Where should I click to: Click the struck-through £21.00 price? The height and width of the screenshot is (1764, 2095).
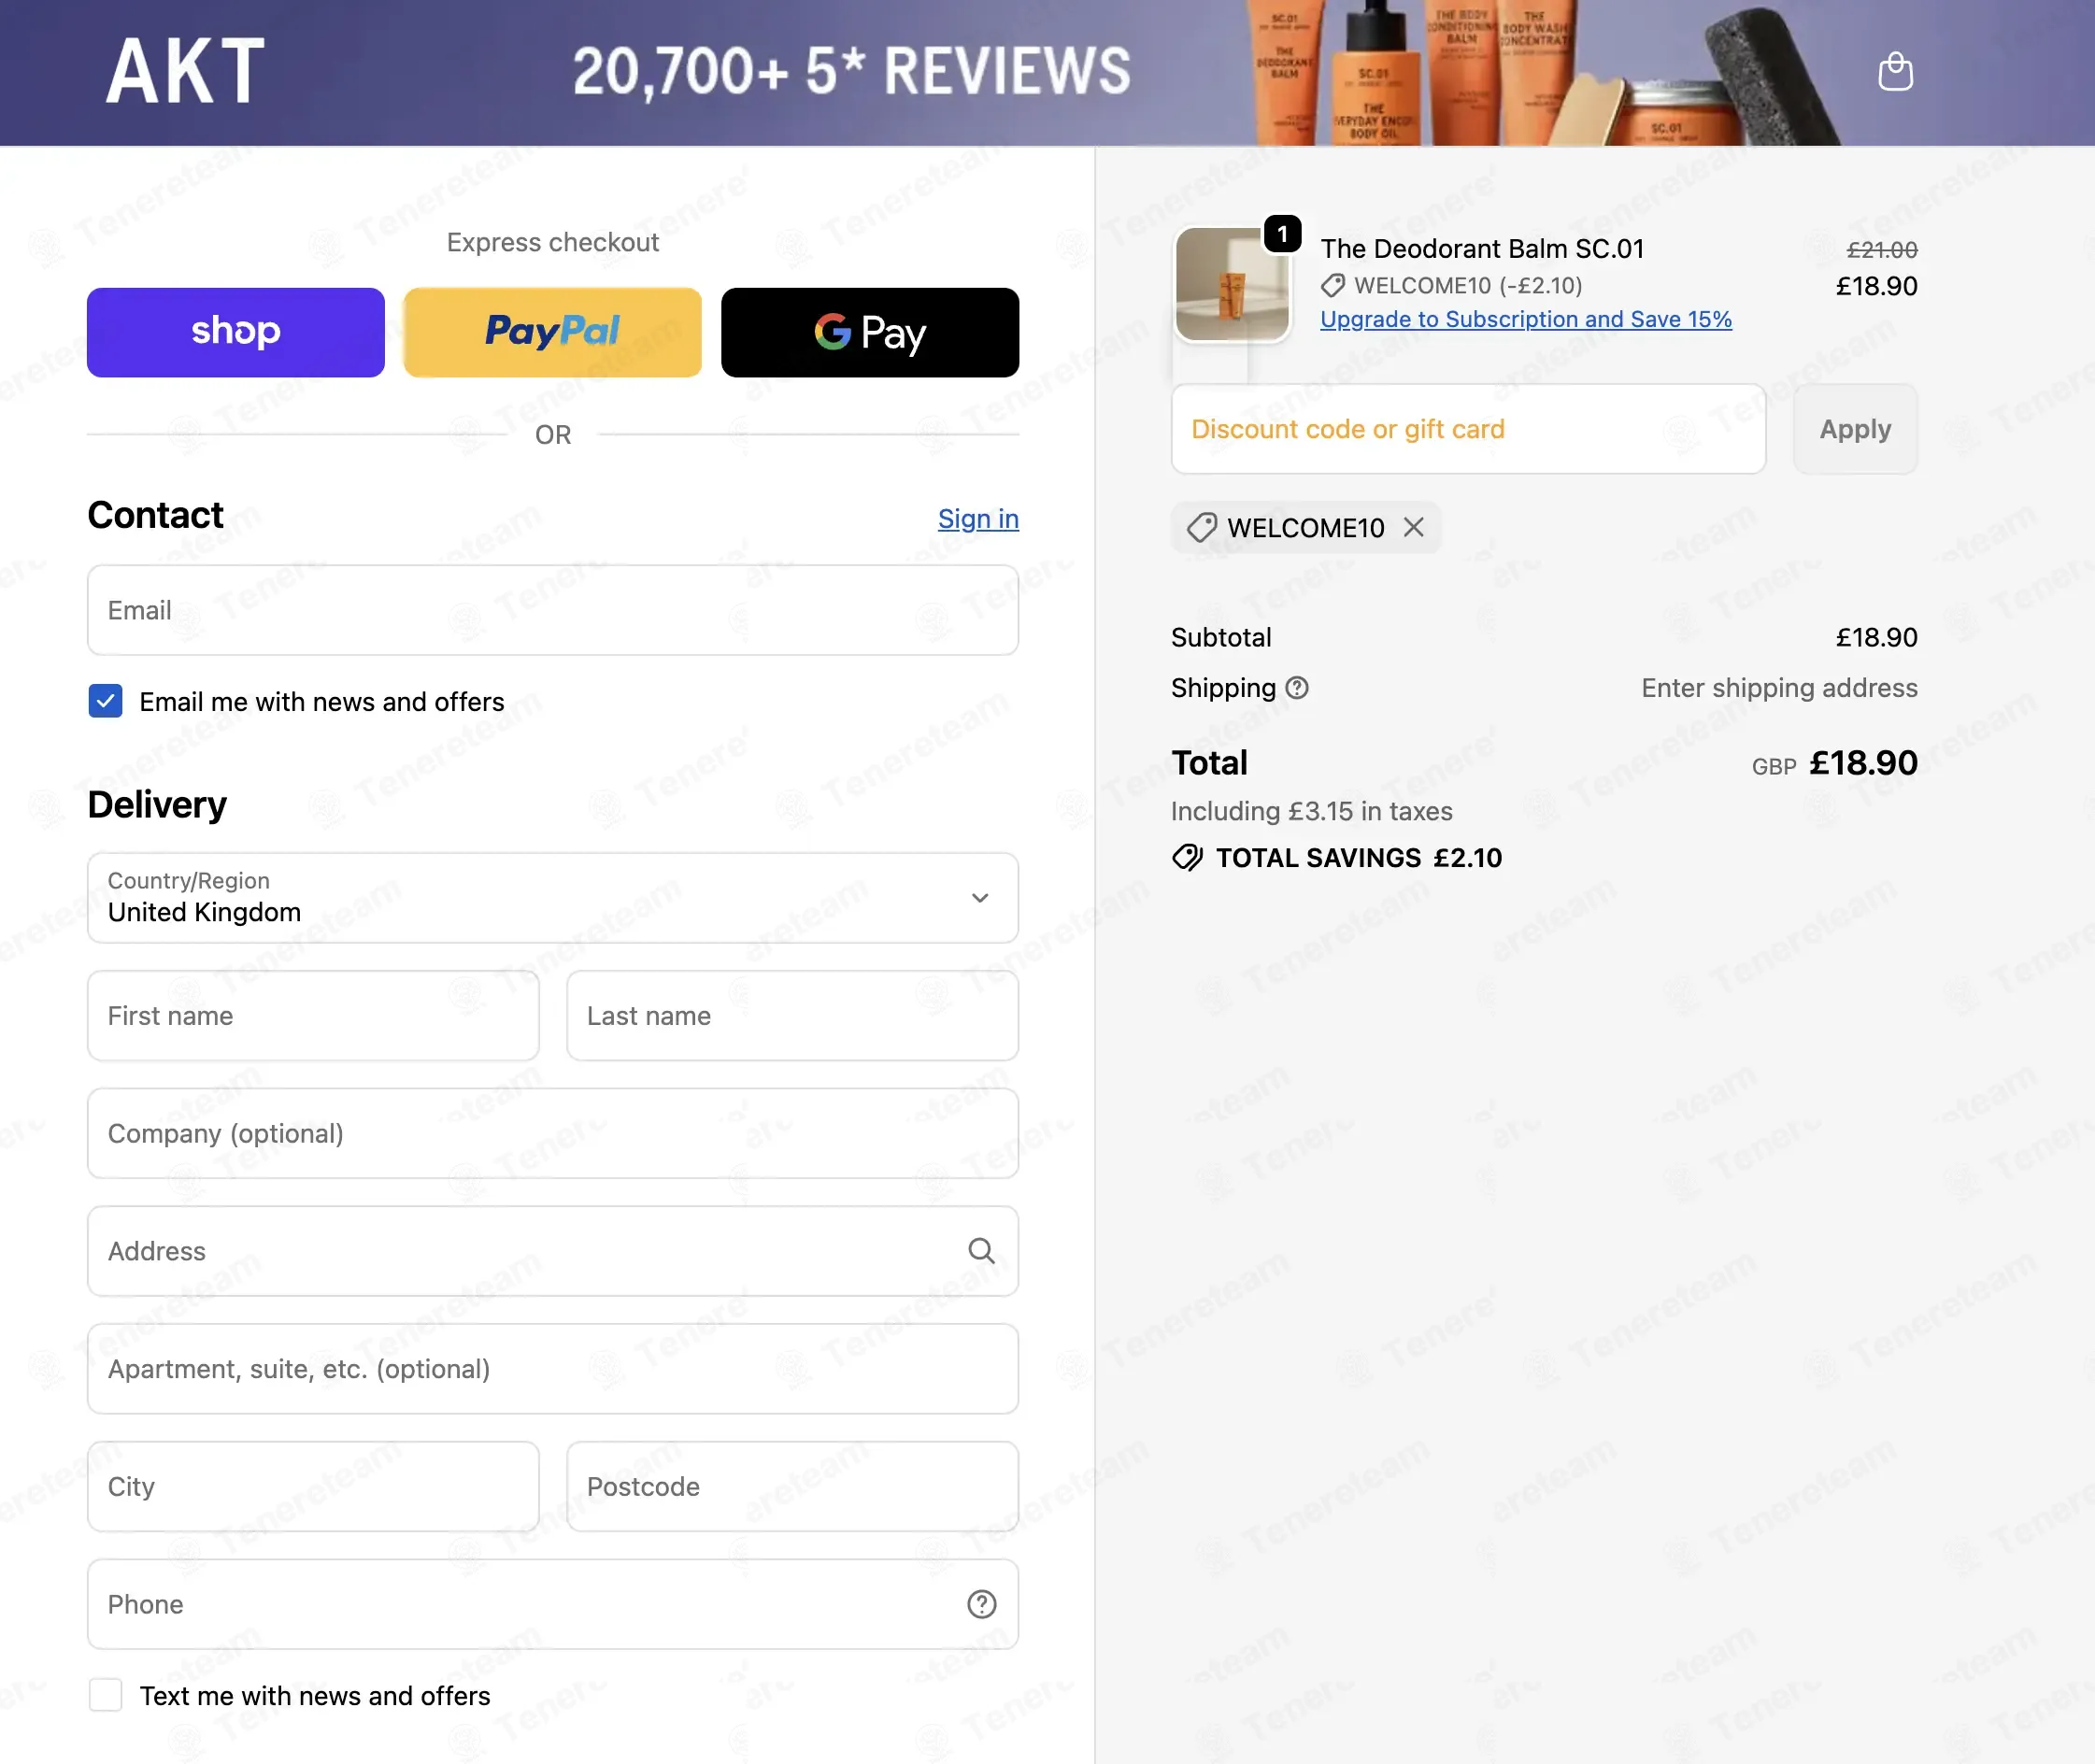pyautogui.click(x=1881, y=249)
